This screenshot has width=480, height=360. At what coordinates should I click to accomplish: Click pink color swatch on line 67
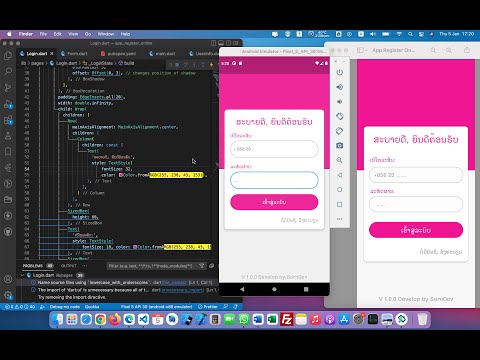[x=135, y=247]
